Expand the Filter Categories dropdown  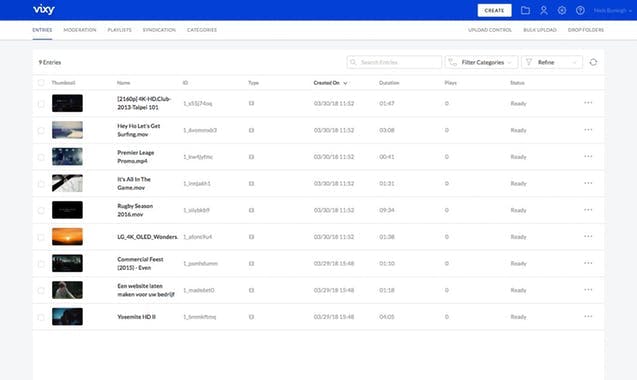pyautogui.click(x=481, y=62)
